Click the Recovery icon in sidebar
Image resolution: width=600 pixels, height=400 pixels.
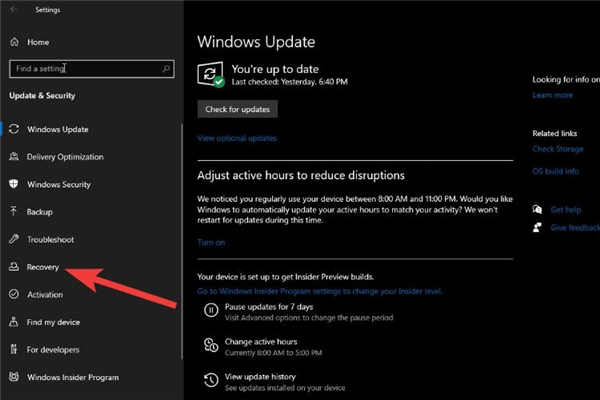coord(14,268)
